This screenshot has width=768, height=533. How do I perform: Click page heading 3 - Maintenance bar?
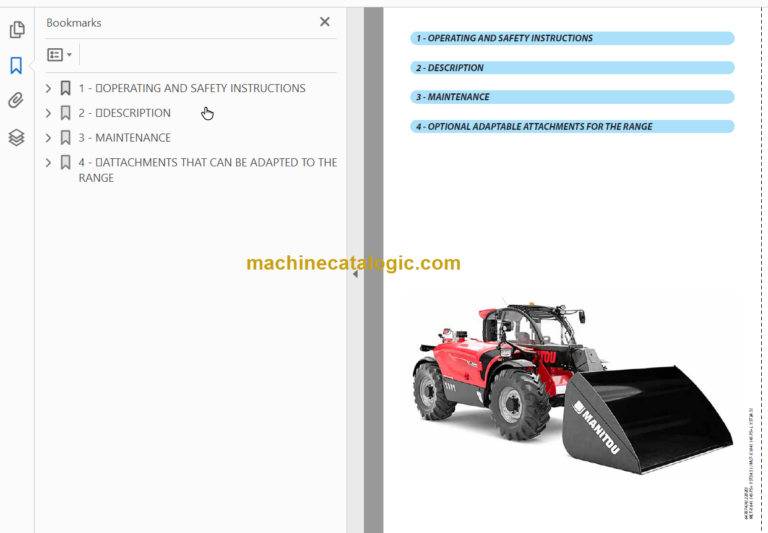point(572,97)
